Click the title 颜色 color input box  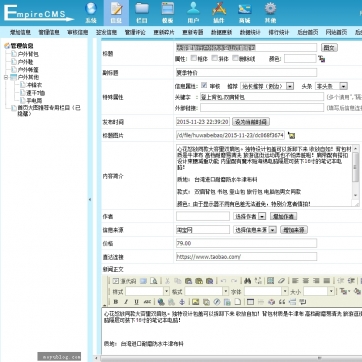click(300, 59)
